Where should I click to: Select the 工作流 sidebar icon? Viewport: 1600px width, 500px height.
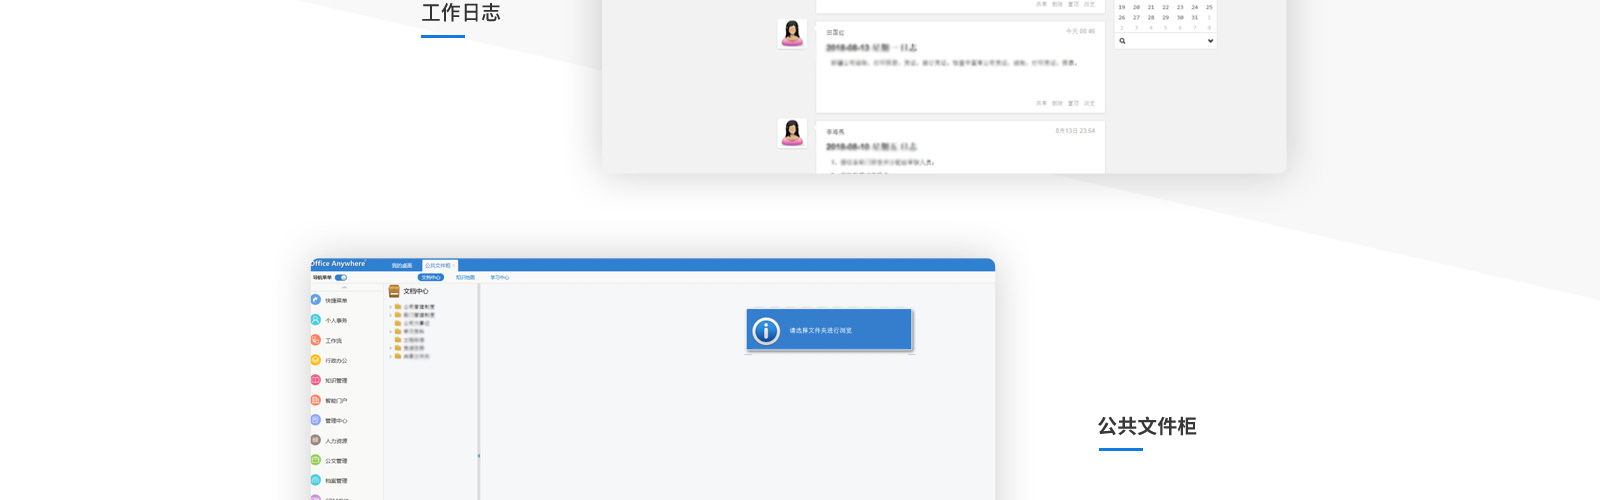tap(316, 340)
